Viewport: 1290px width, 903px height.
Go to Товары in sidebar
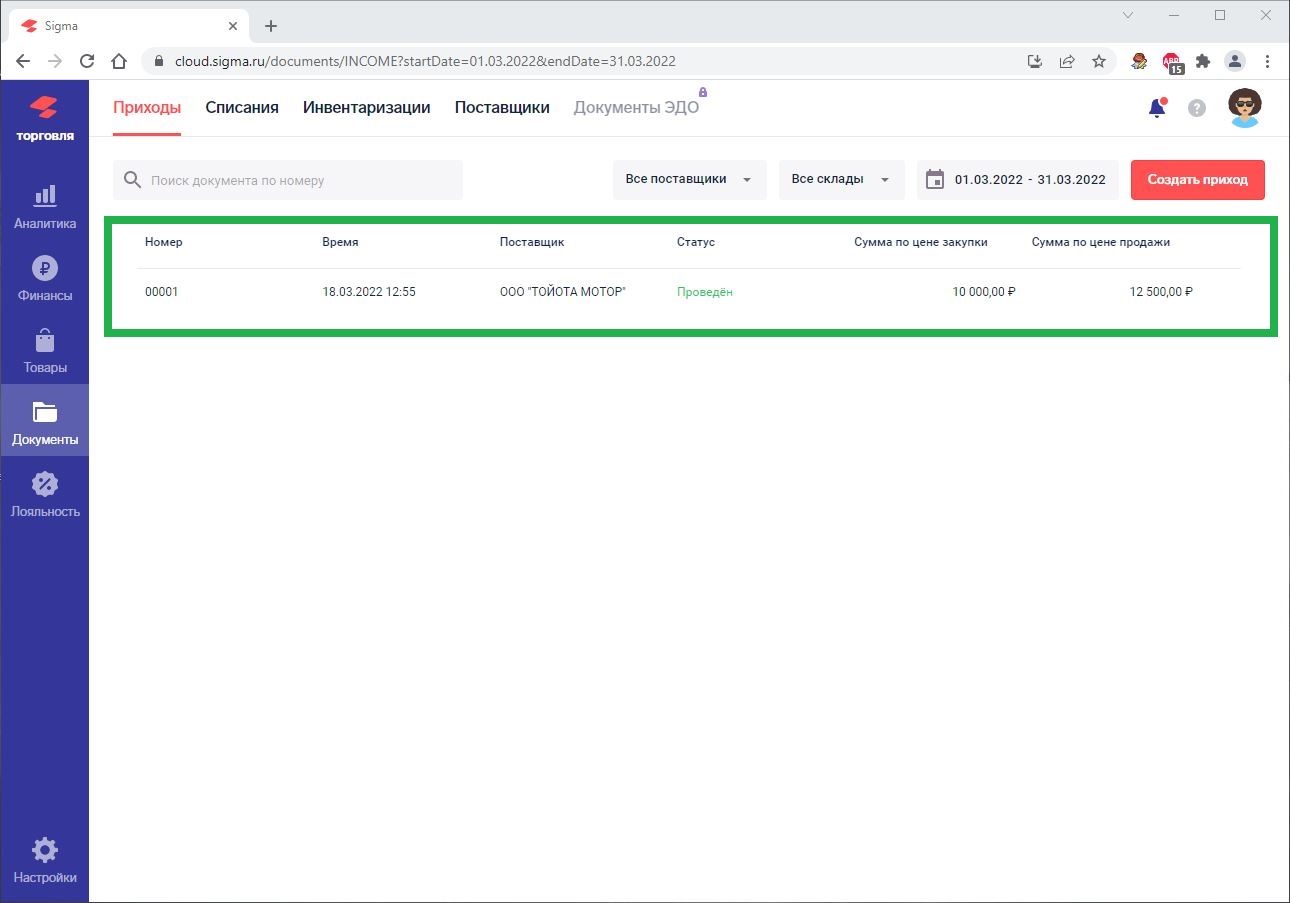(44, 351)
